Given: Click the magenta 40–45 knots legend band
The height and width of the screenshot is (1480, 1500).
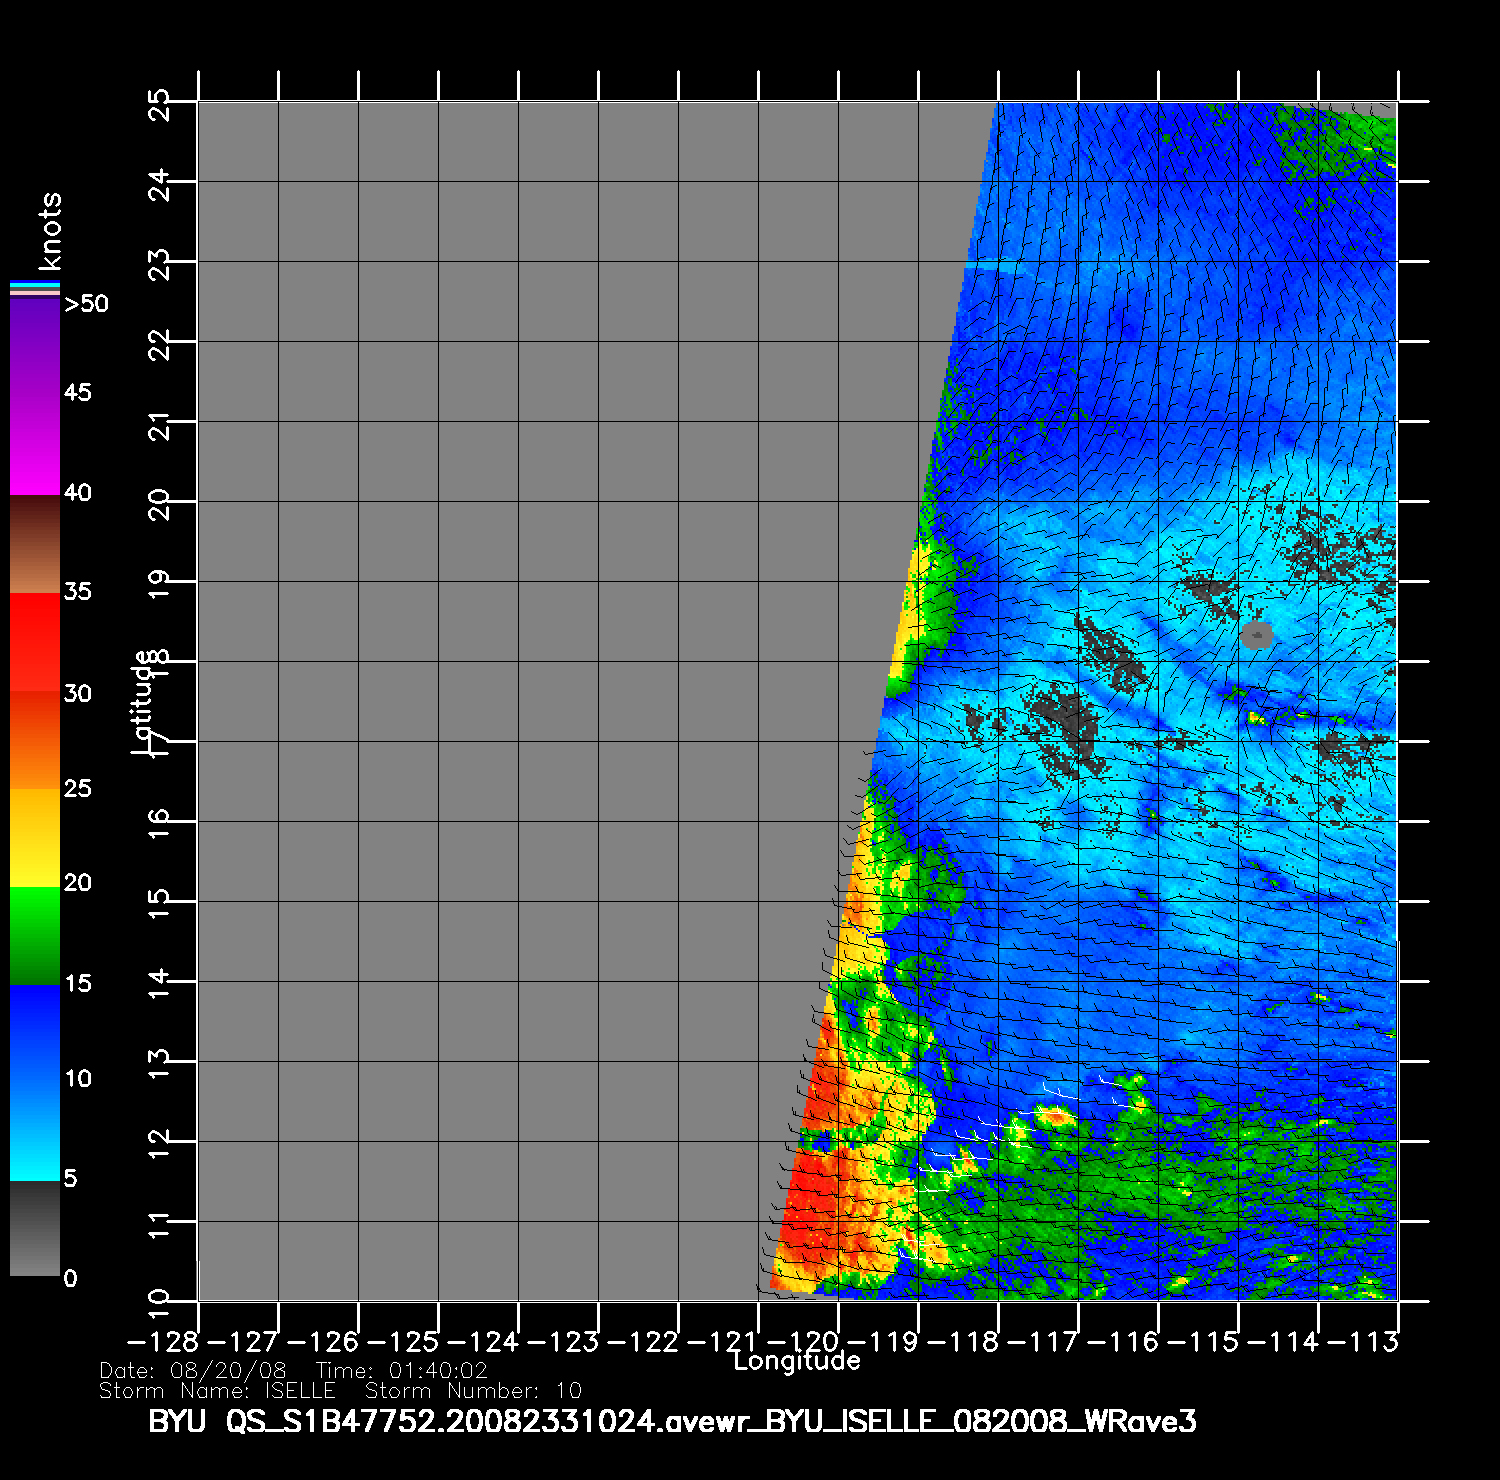Looking at the screenshot, I should tap(35, 443).
